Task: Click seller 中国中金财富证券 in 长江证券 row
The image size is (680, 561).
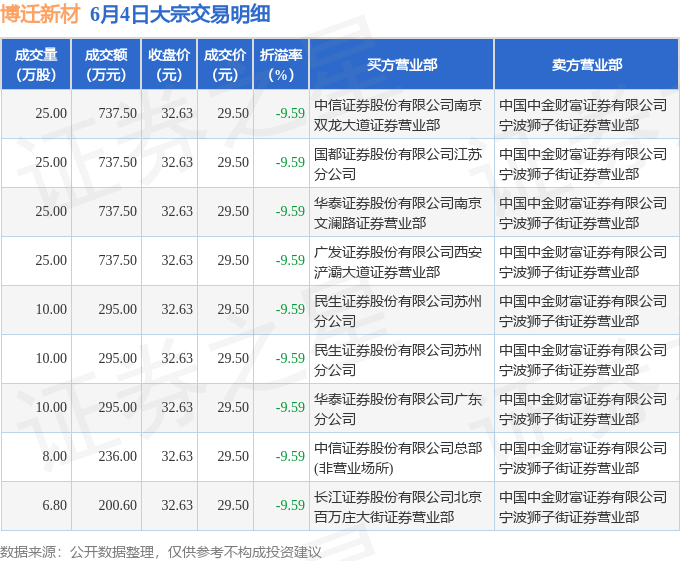Action: point(583,507)
